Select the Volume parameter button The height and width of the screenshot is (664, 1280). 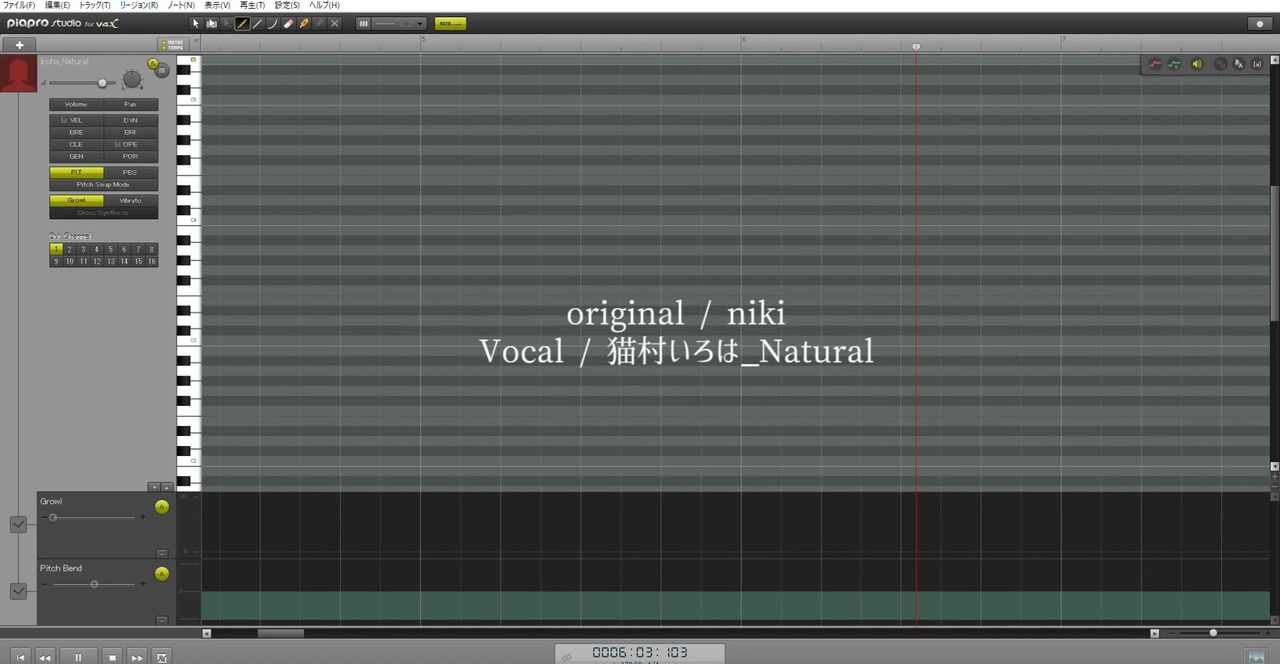(76, 104)
